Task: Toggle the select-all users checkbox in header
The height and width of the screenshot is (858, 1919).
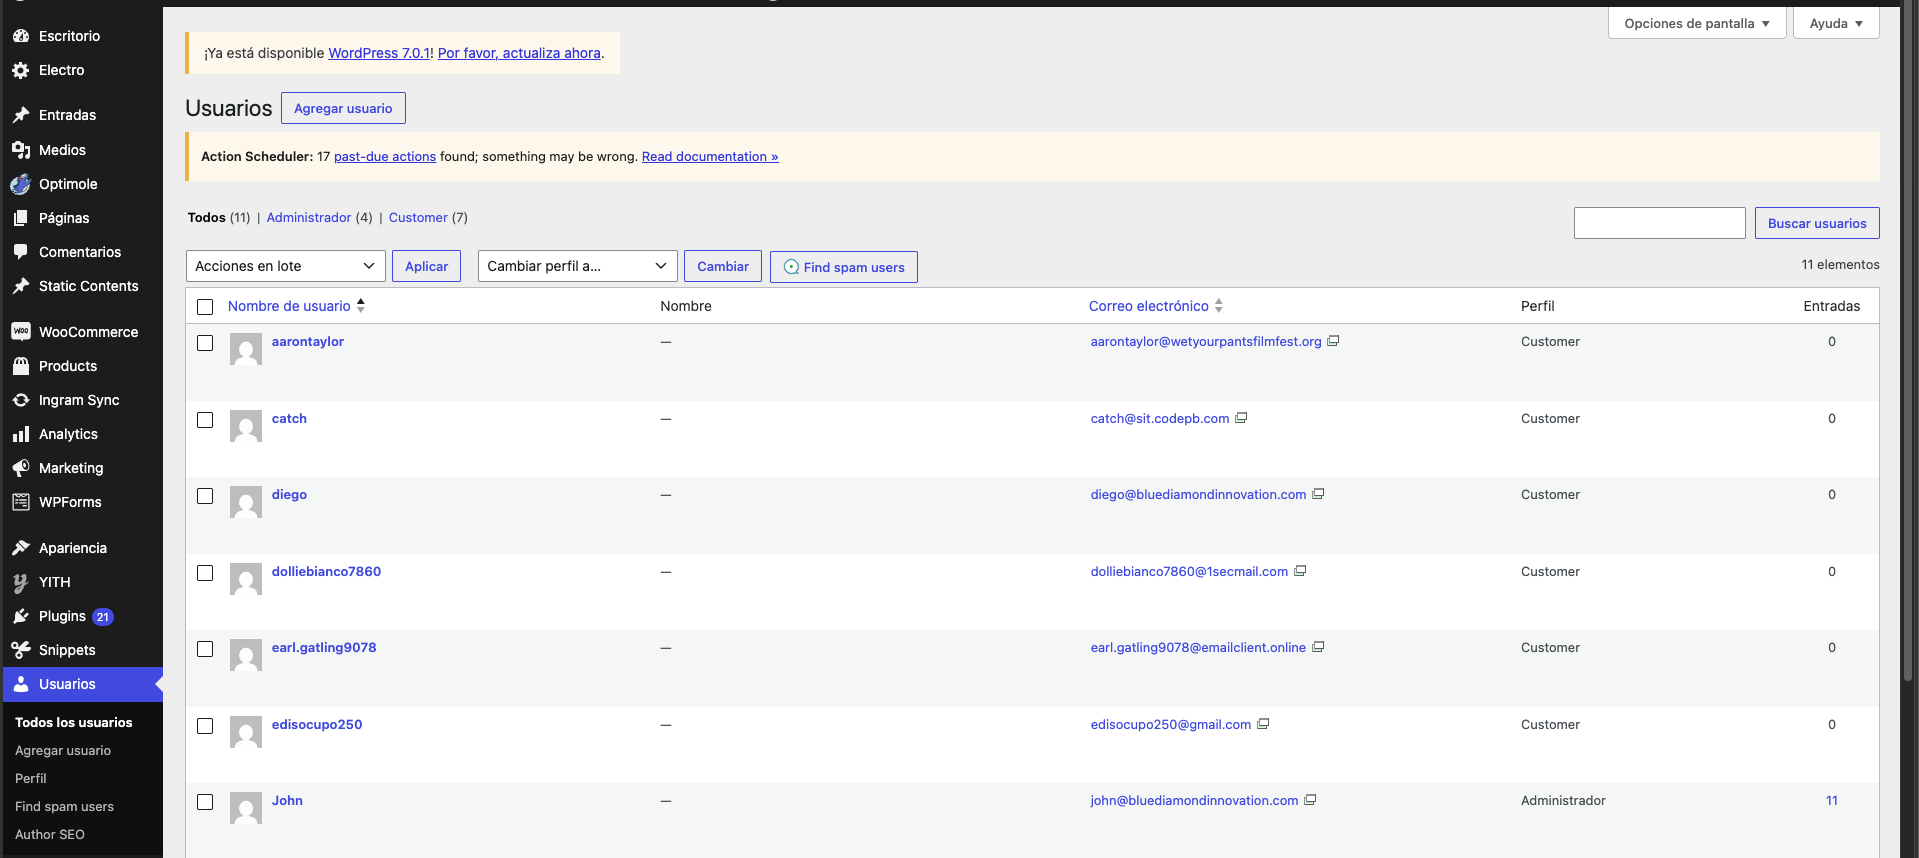Action: coord(205,307)
